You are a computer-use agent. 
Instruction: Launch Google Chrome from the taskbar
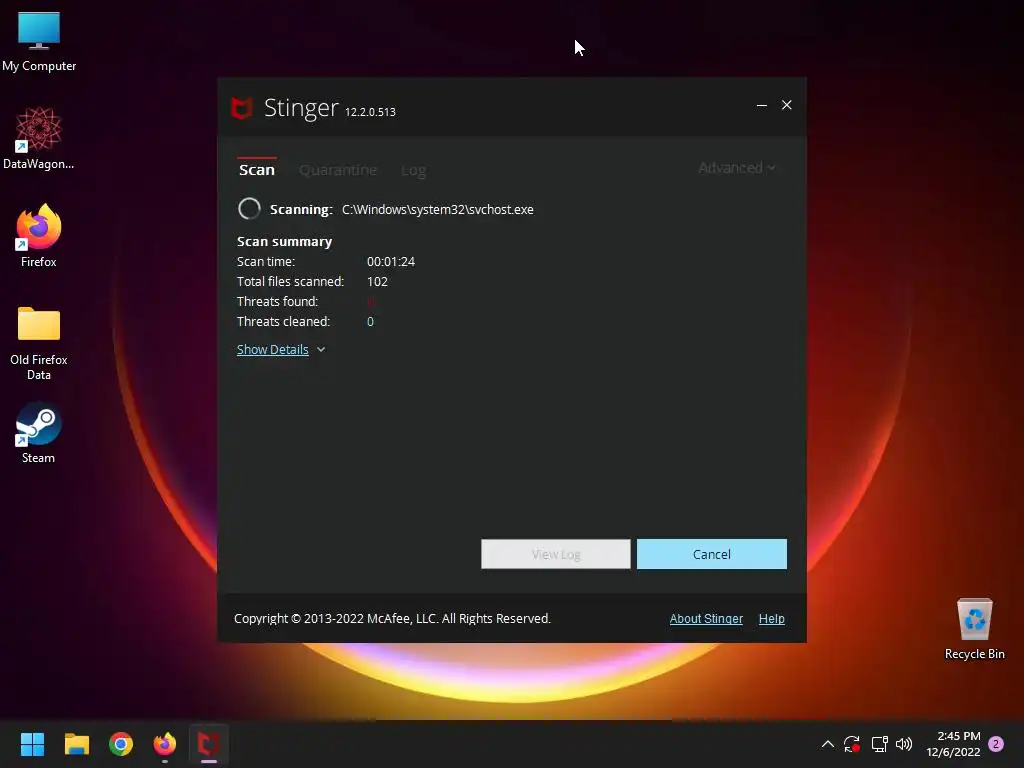click(x=121, y=744)
